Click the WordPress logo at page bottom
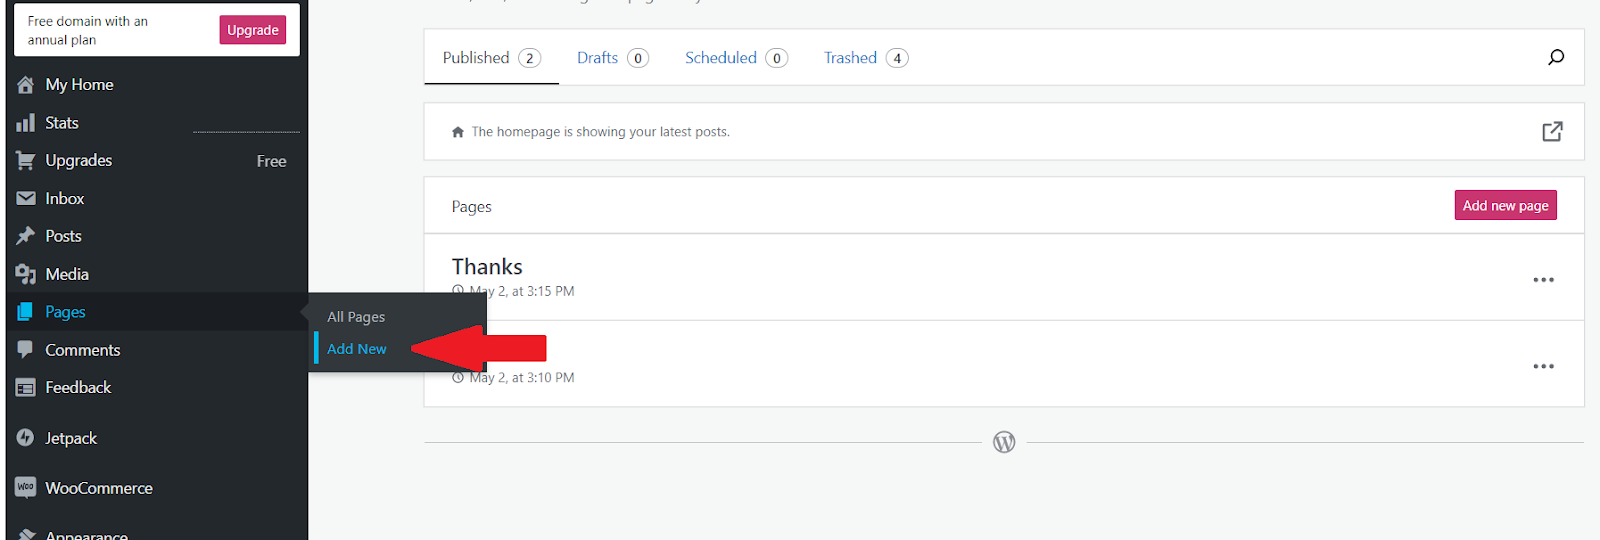Image resolution: width=1600 pixels, height=540 pixels. click(x=1004, y=442)
